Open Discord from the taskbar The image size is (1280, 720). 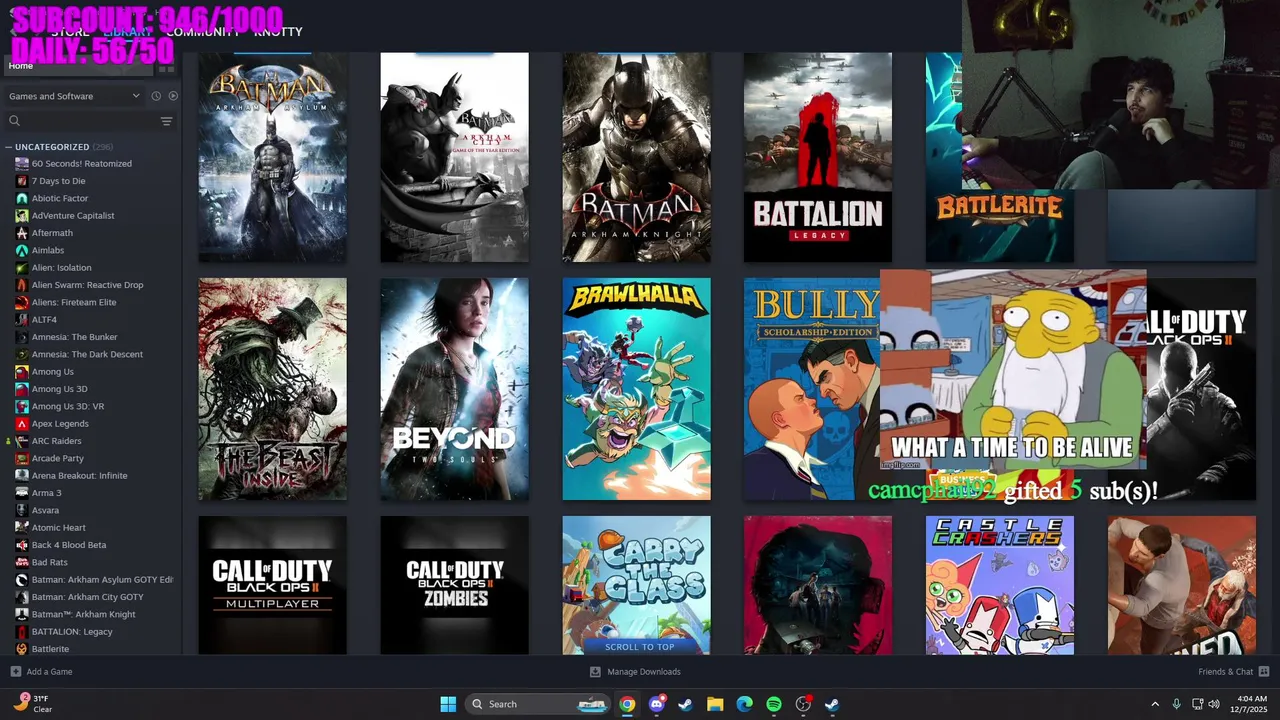click(656, 704)
